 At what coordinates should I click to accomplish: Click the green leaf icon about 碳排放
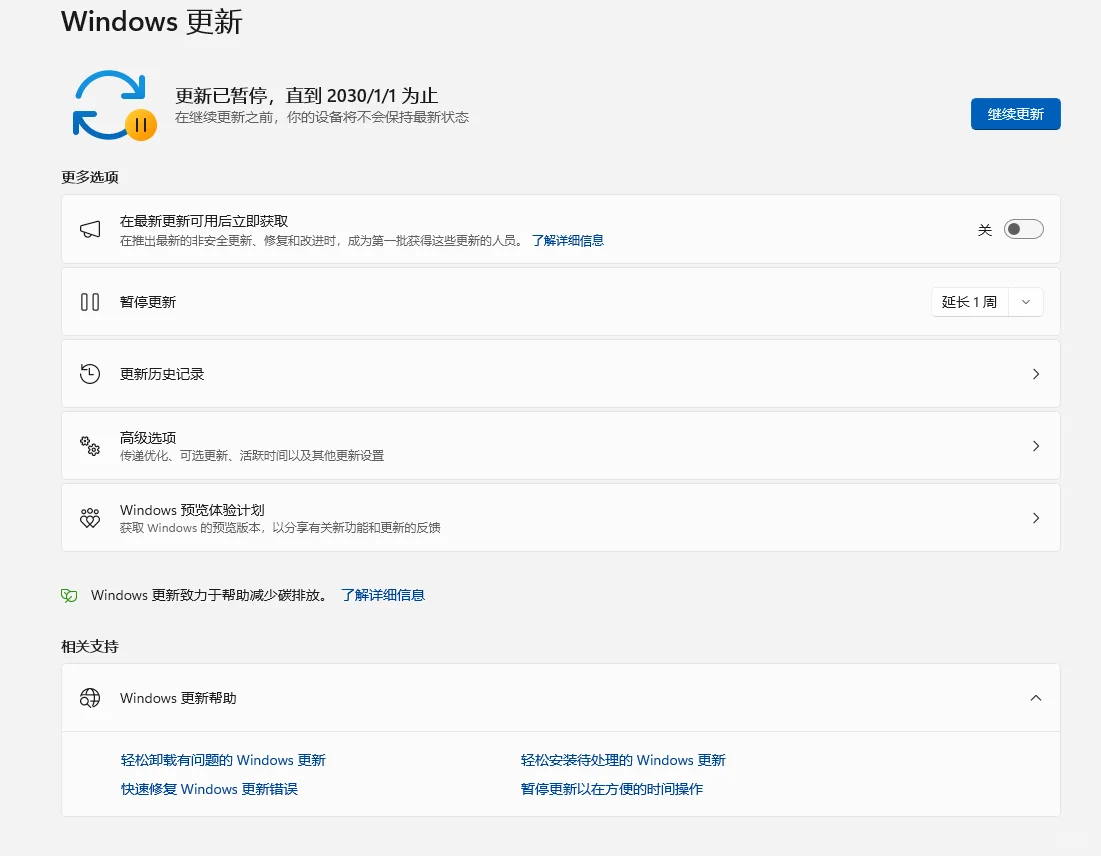68,594
